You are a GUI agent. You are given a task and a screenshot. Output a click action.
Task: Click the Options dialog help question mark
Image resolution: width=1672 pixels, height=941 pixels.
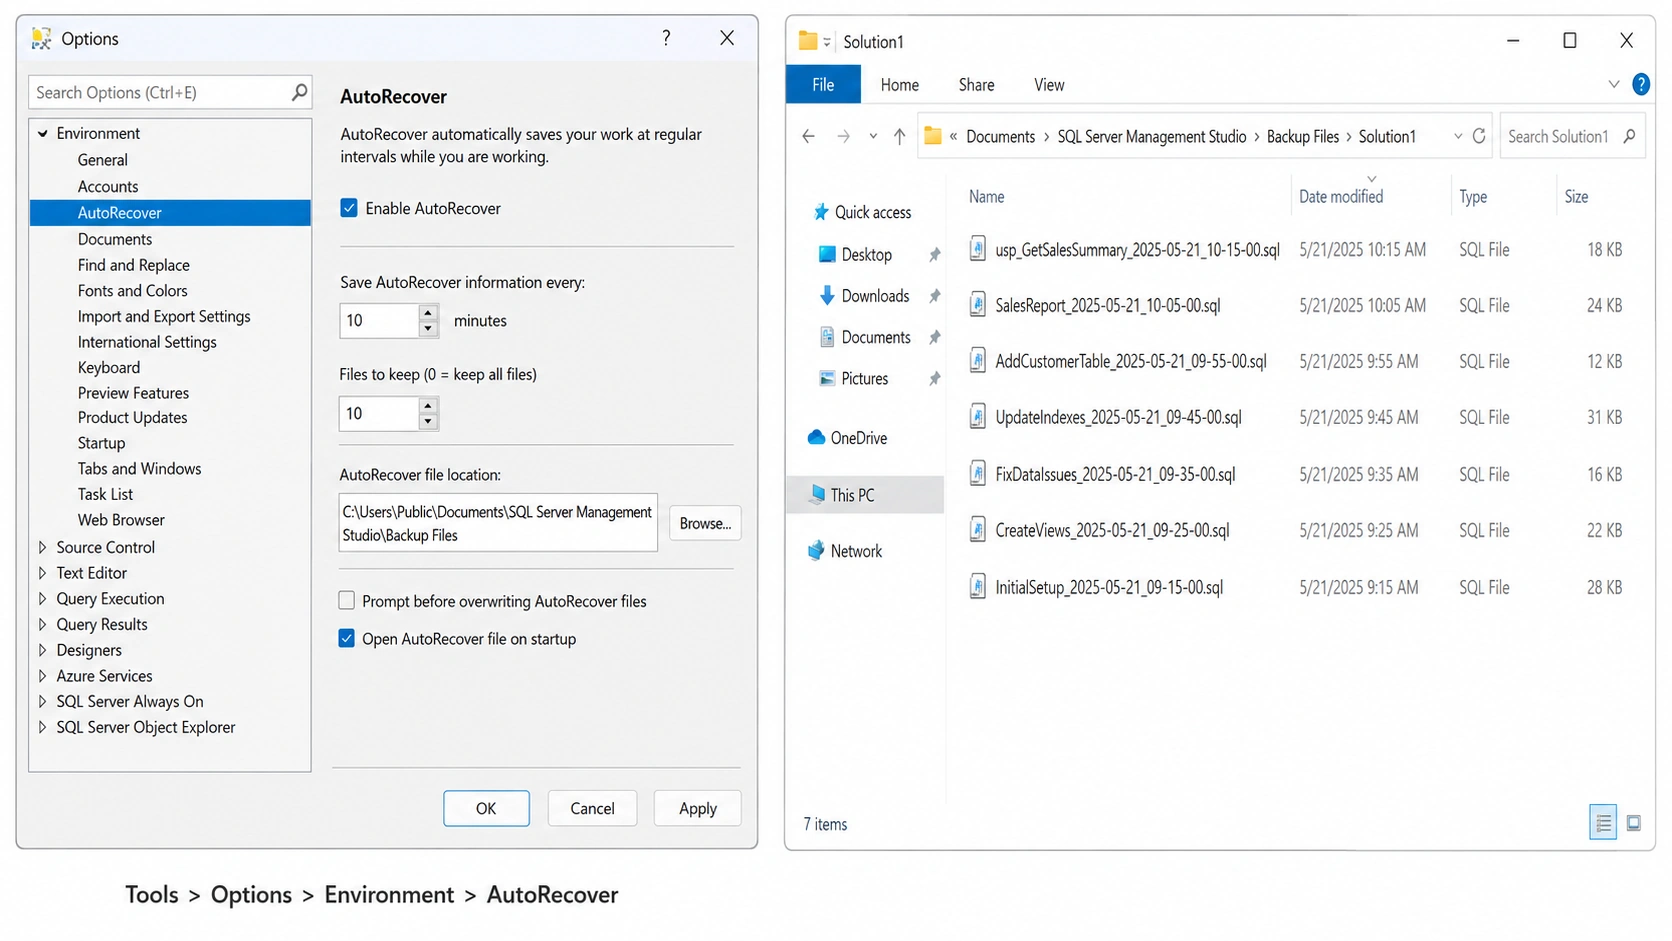tap(666, 38)
